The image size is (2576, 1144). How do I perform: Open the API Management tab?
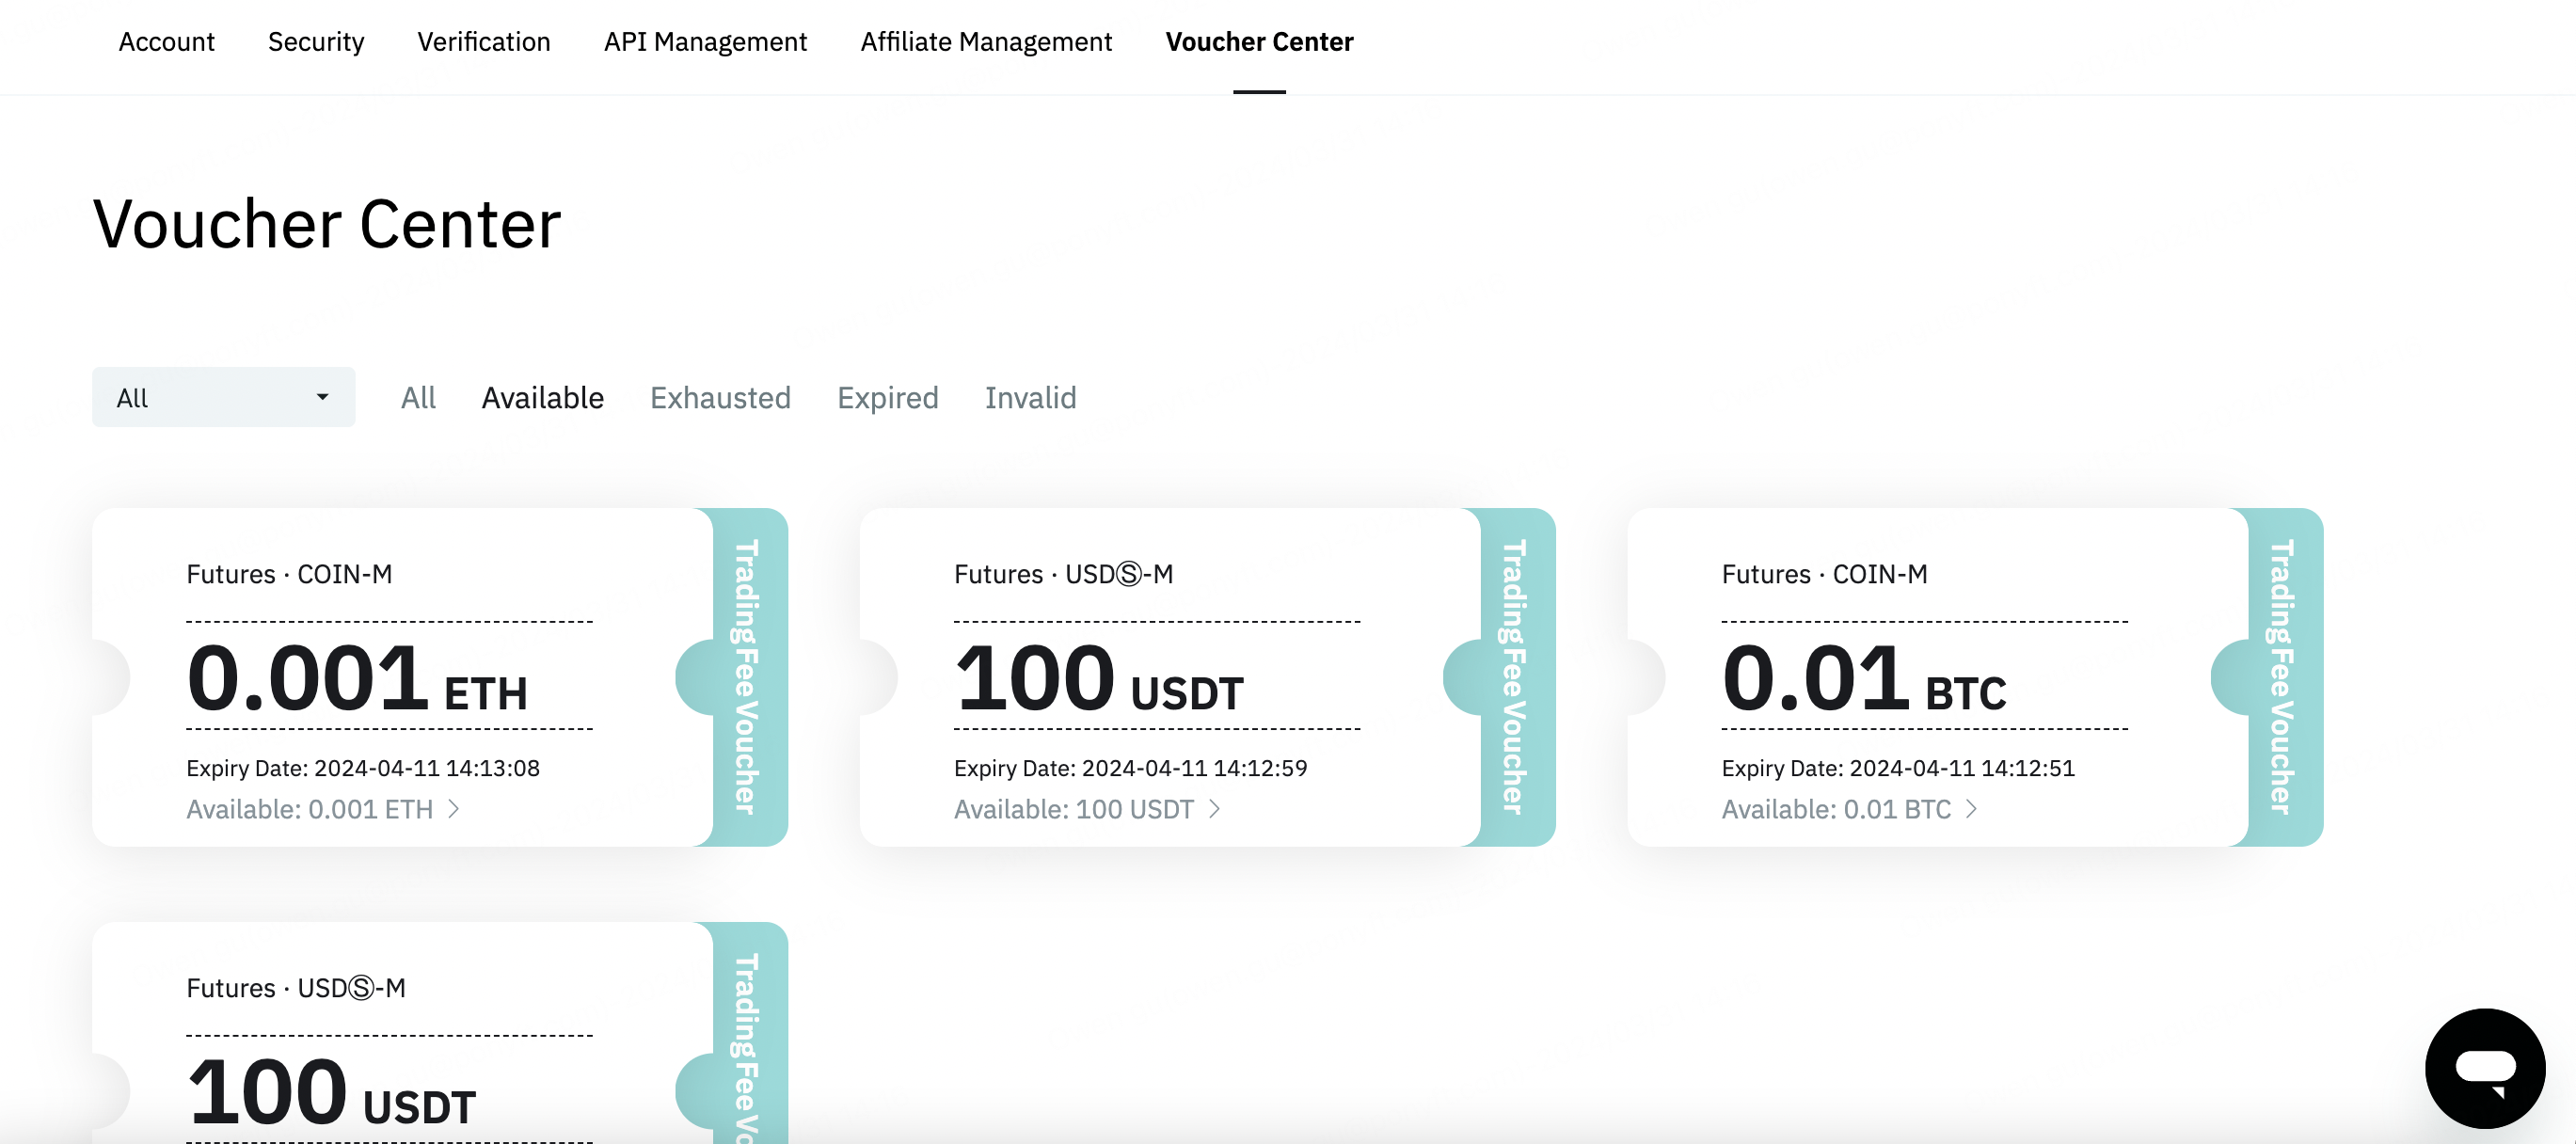point(705,41)
